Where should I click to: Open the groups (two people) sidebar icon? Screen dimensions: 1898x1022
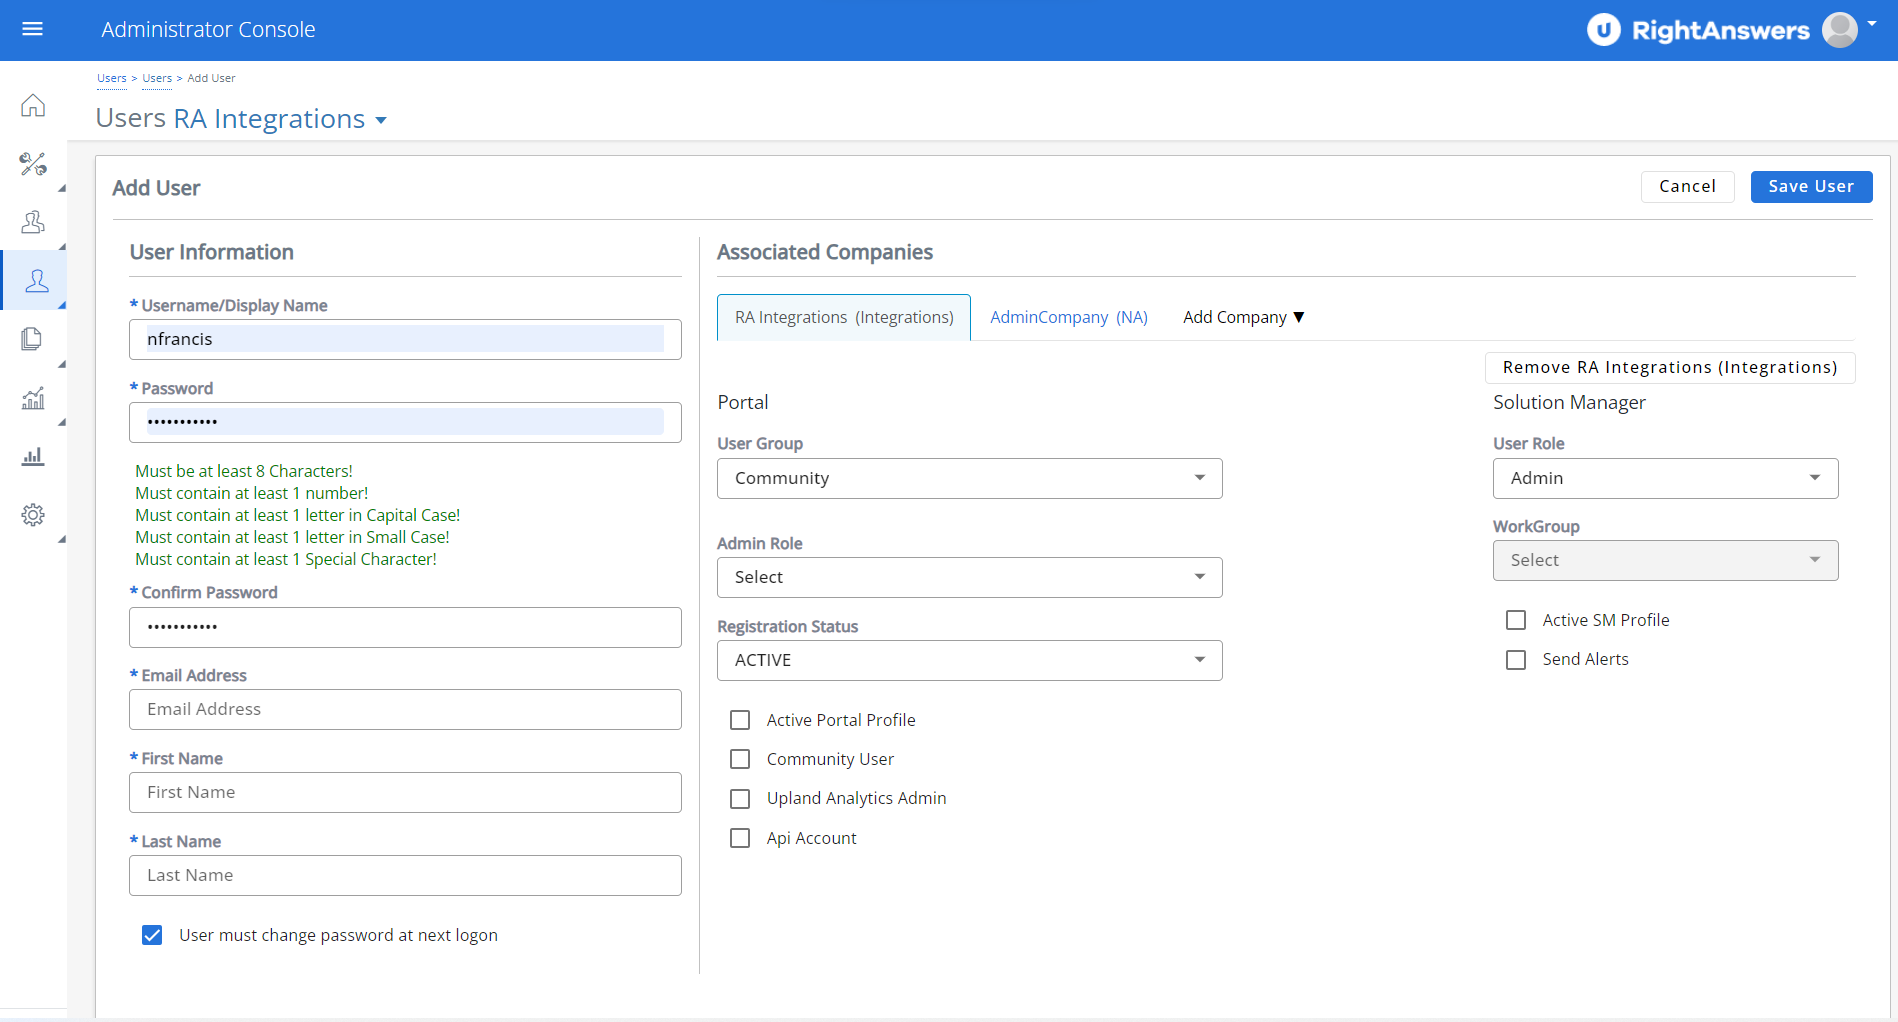(x=33, y=222)
